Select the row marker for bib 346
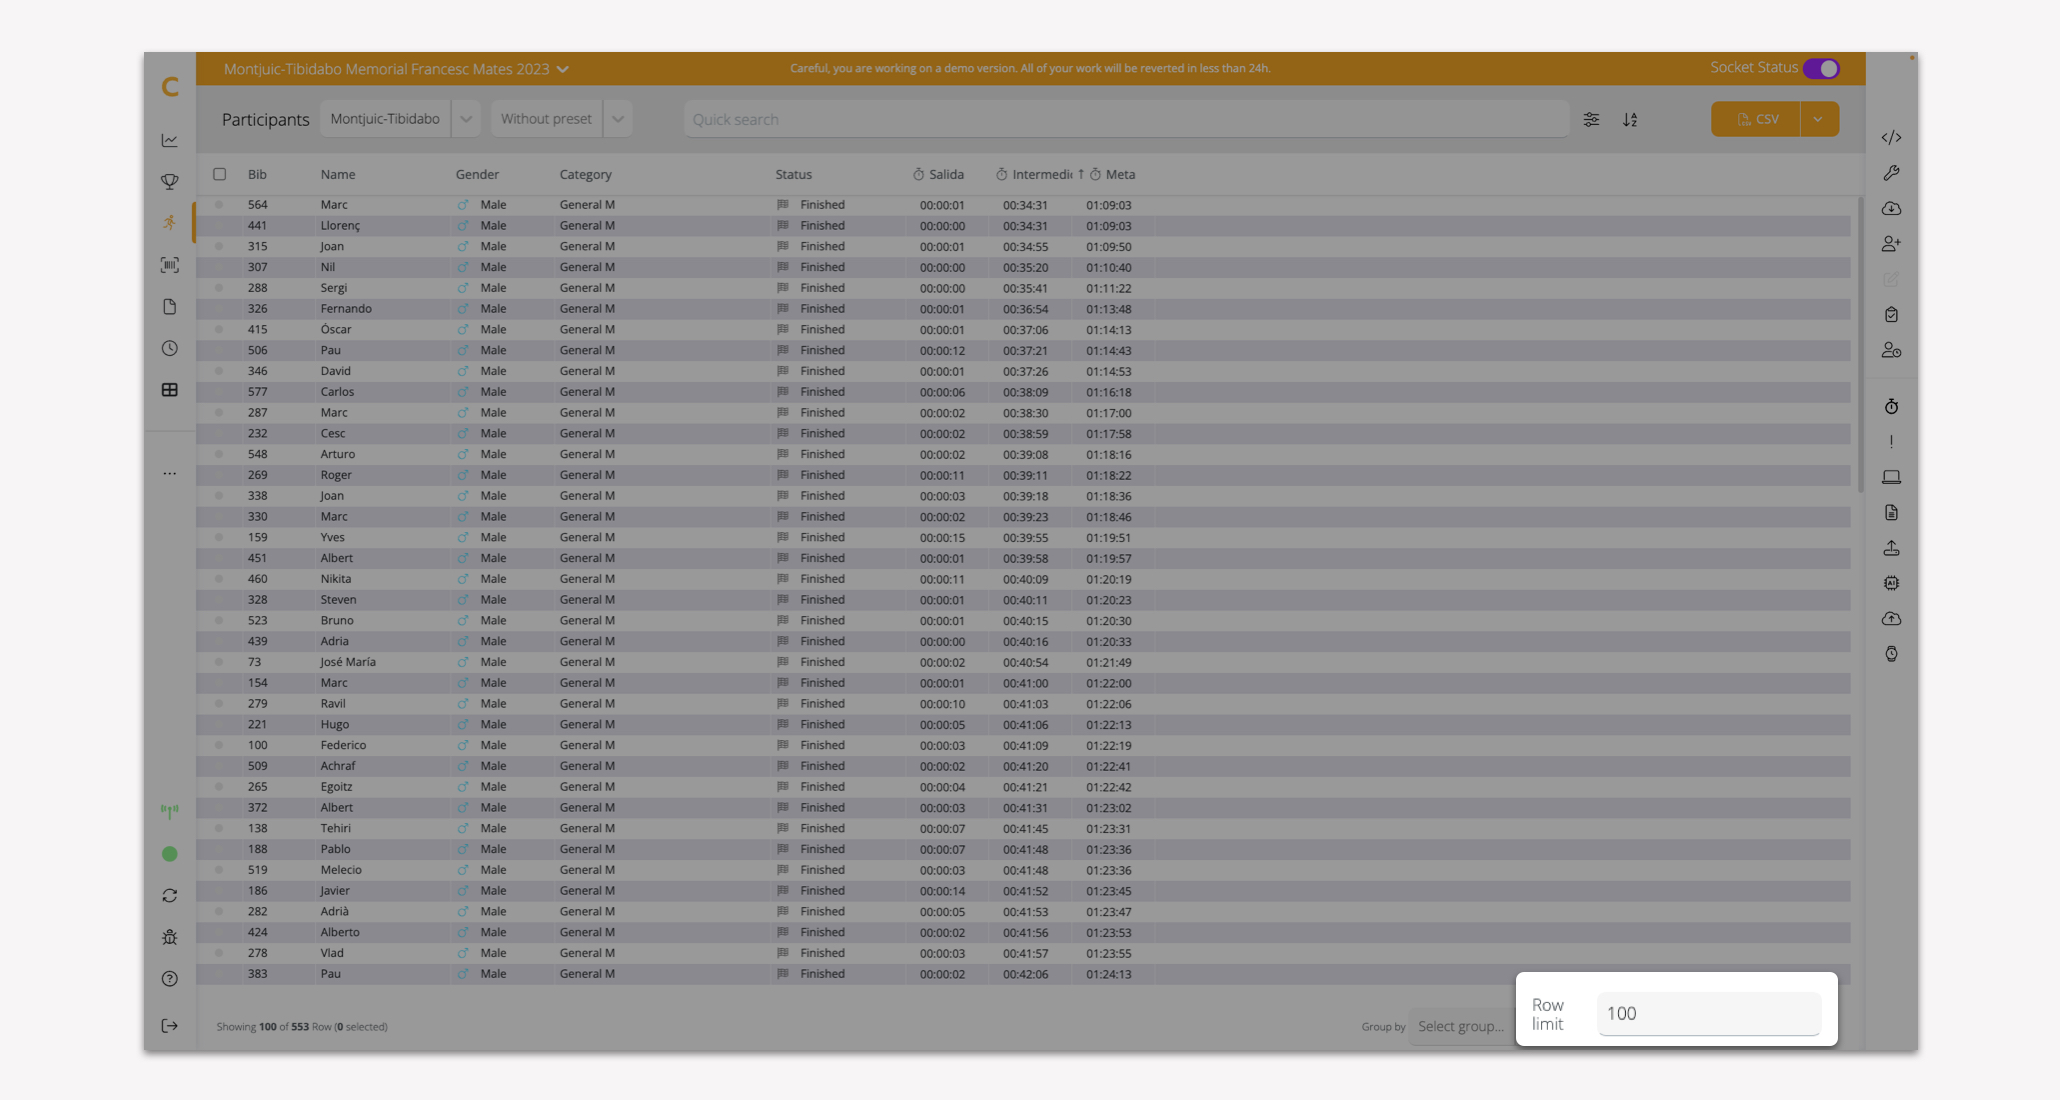 [x=219, y=371]
